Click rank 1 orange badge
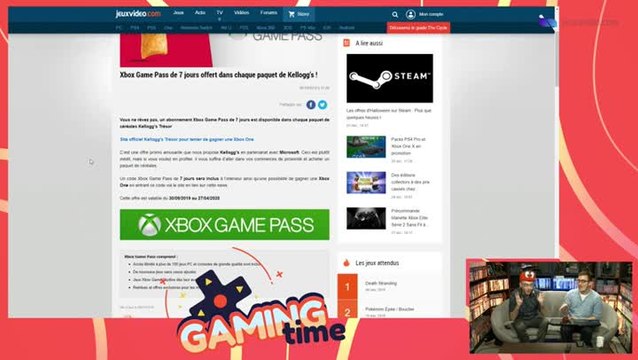The width and height of the screenshot is (638, 360). [x=347, y=287]
